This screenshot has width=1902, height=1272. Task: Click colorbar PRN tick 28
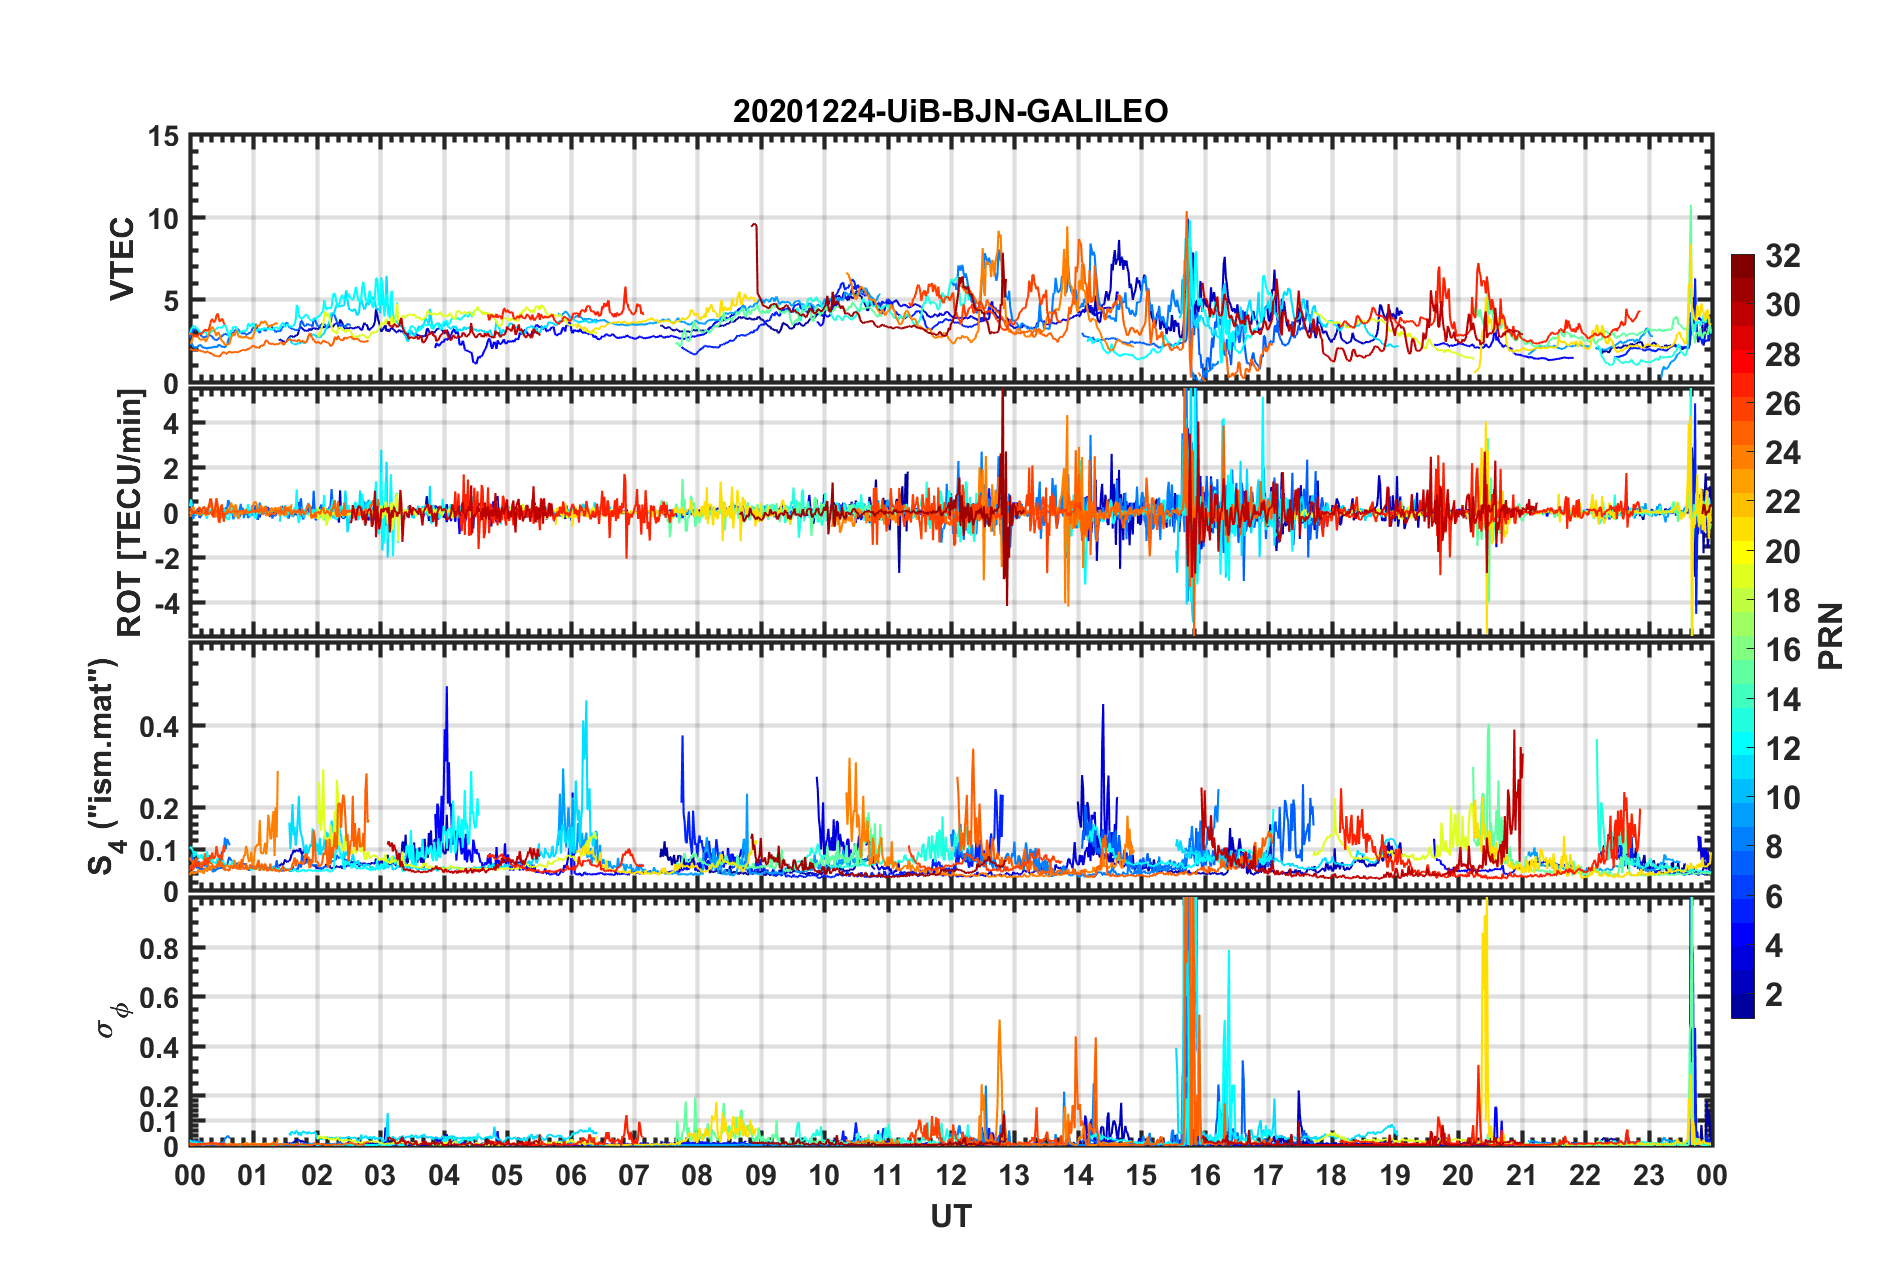click(x=1783, y=355)
